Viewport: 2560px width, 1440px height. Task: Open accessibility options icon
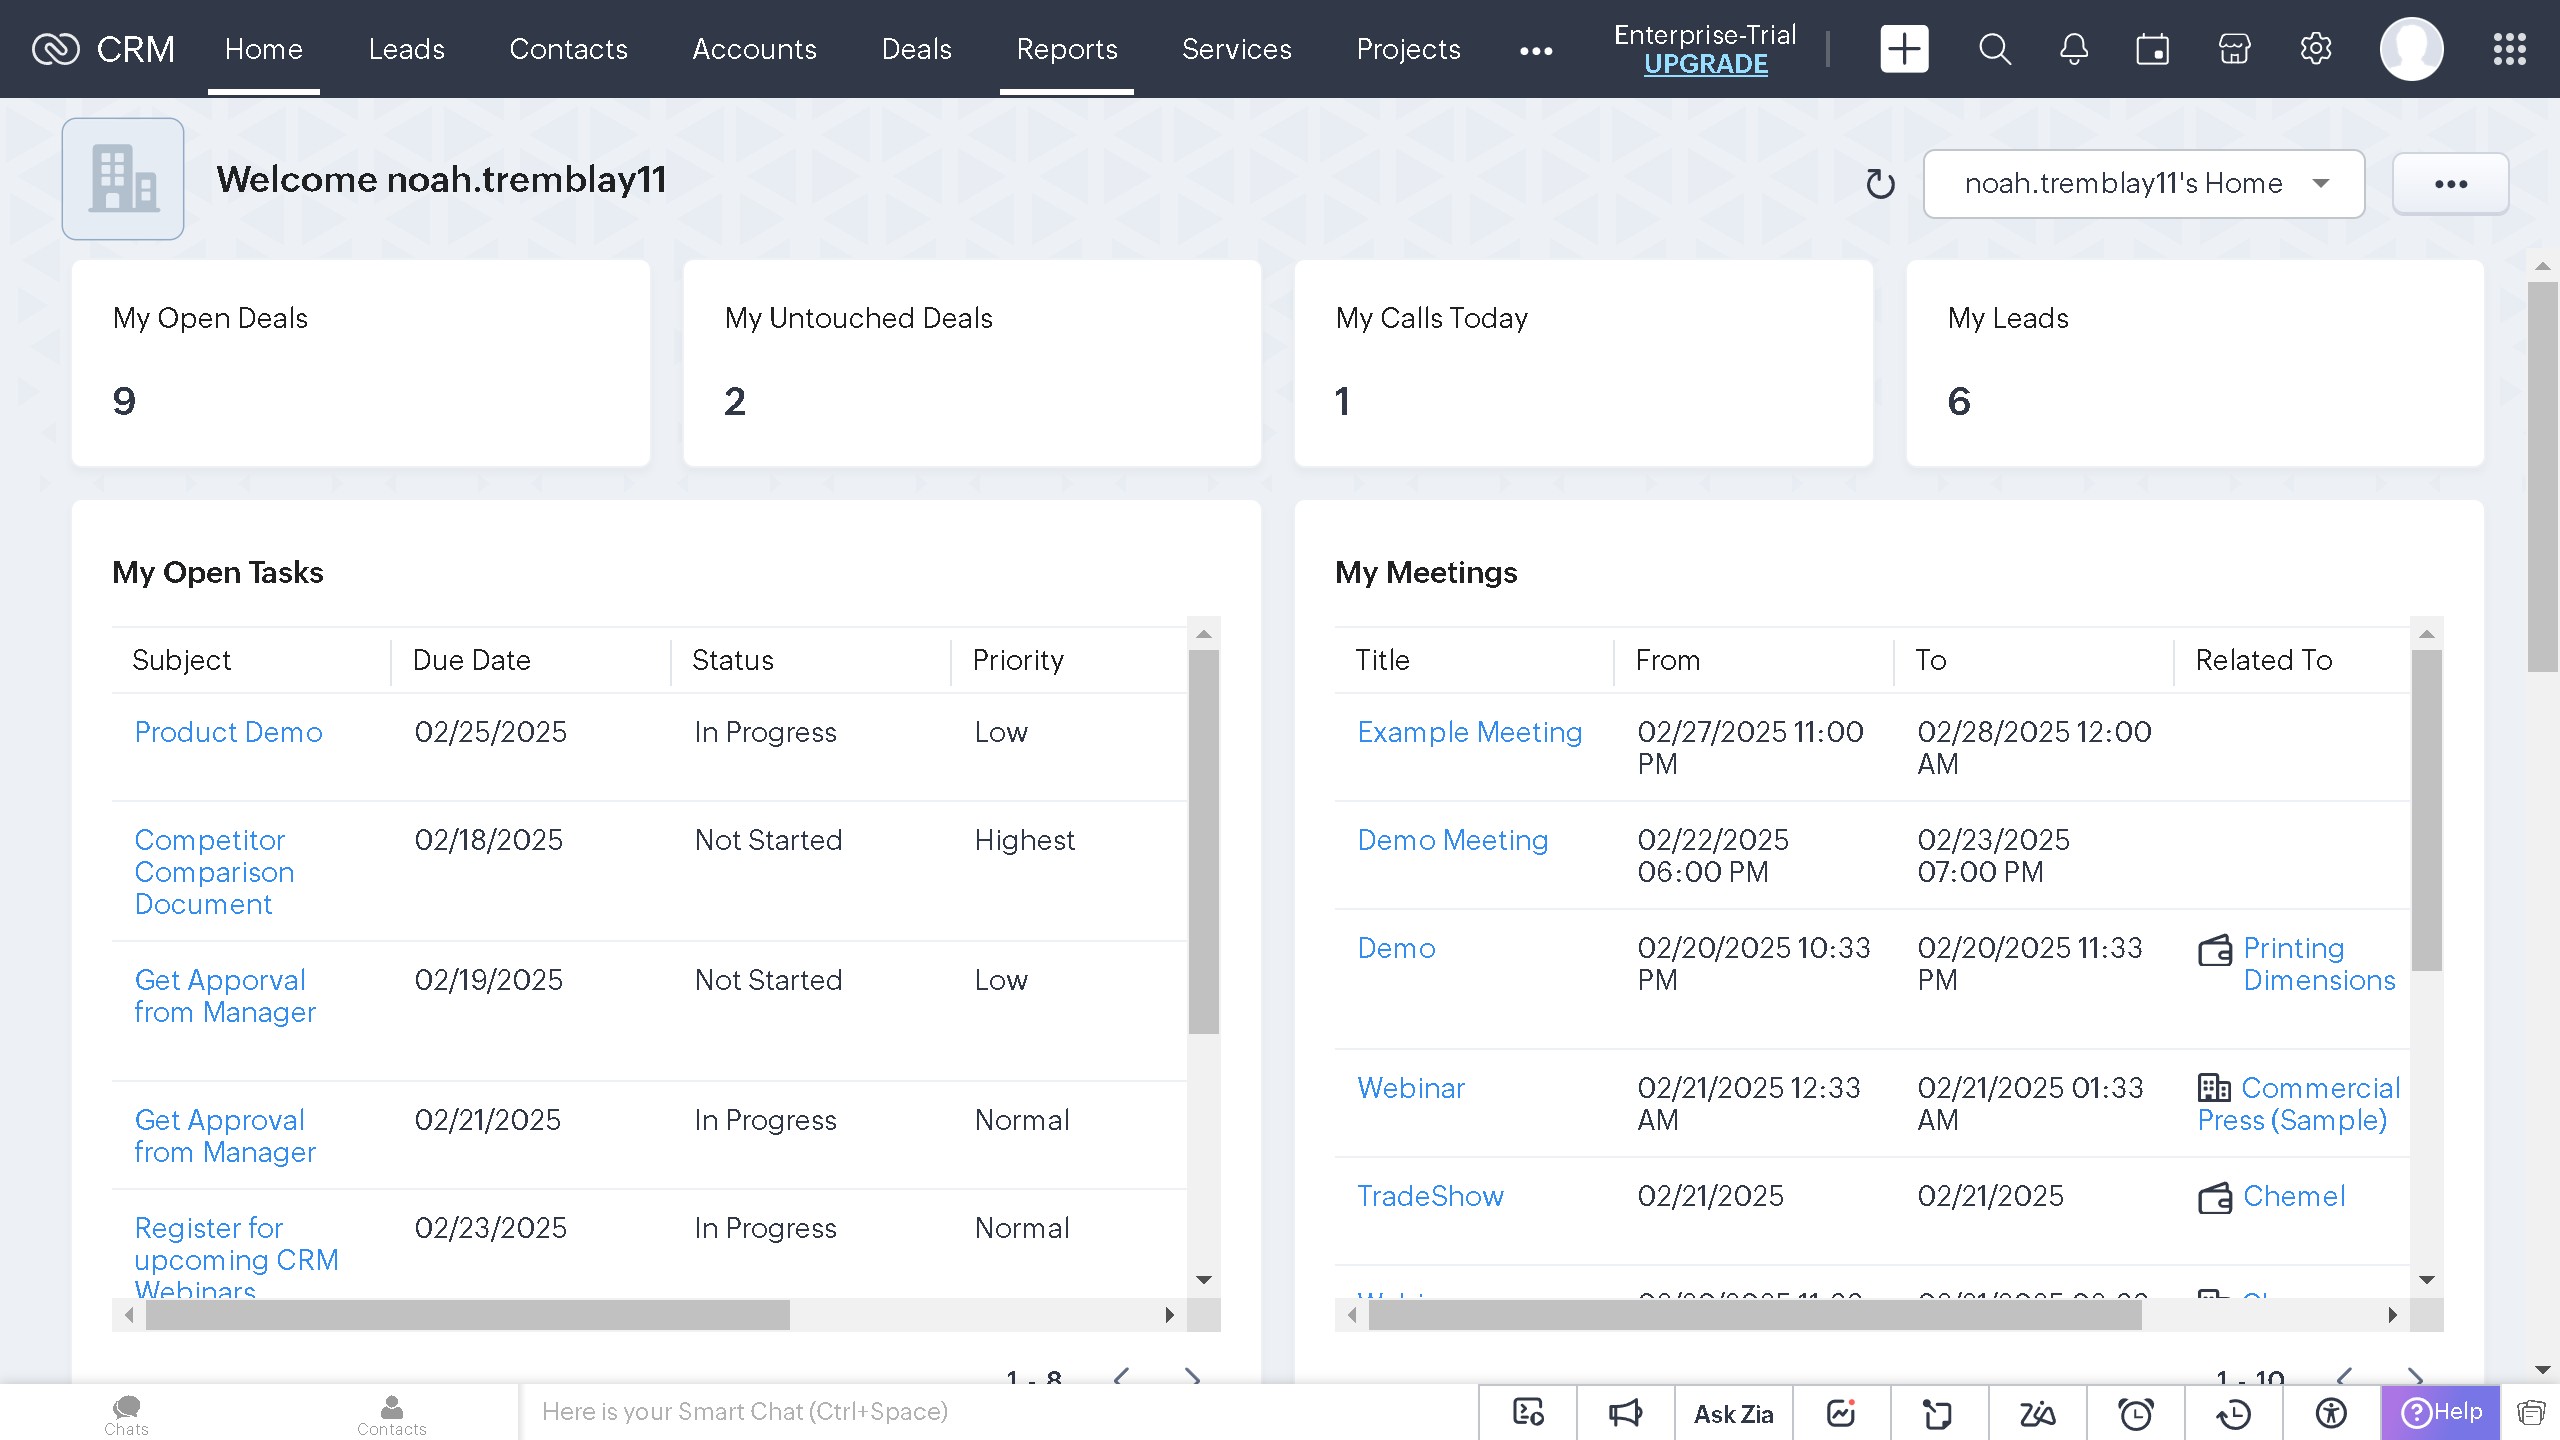coord(2330,1412)
